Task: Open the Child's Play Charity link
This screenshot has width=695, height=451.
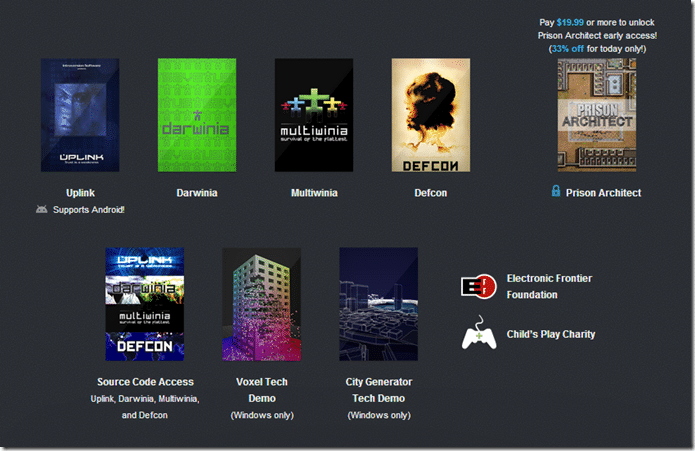Action: tap(551, 334)
